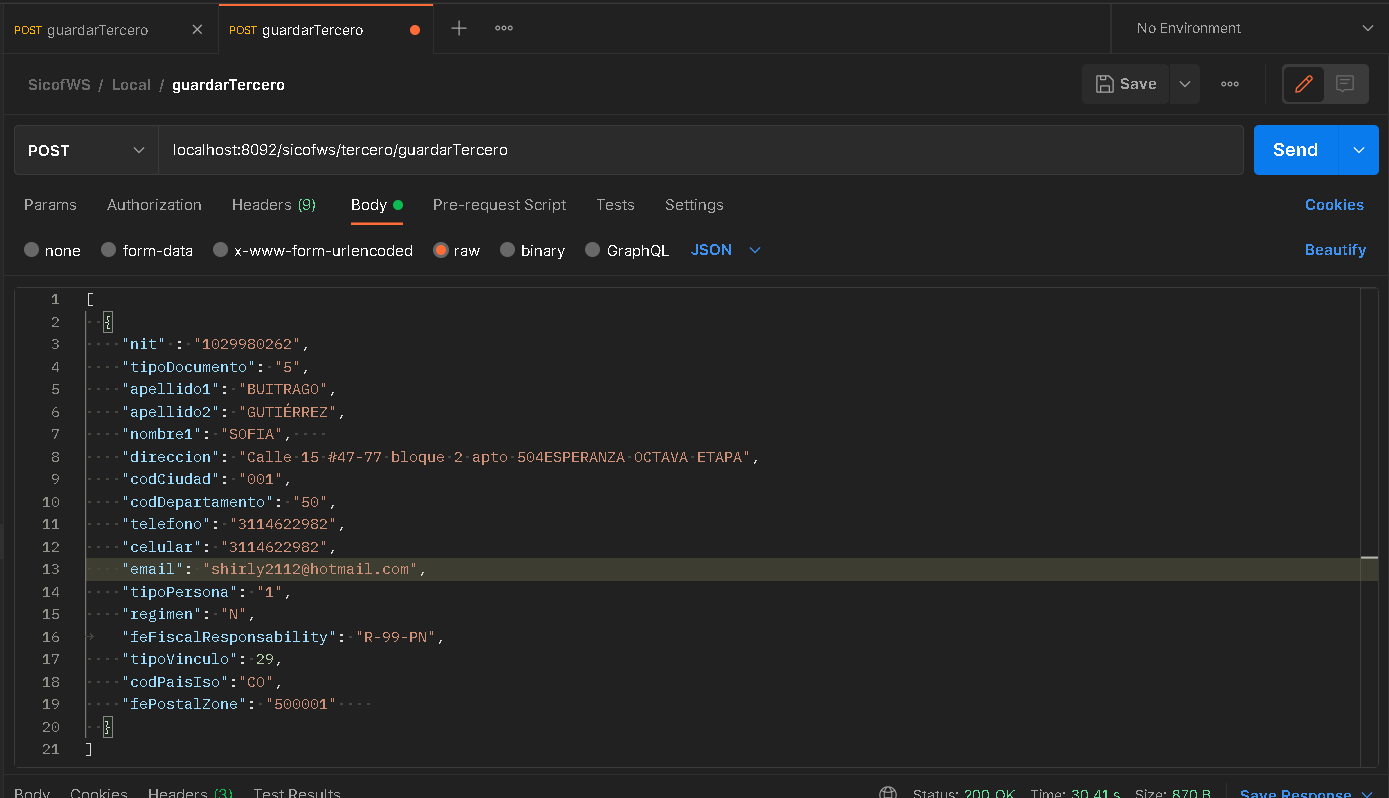This screenshot has width=1389, height=798.
Task: Click the Beautify link
Action: tap(1334, 250)
